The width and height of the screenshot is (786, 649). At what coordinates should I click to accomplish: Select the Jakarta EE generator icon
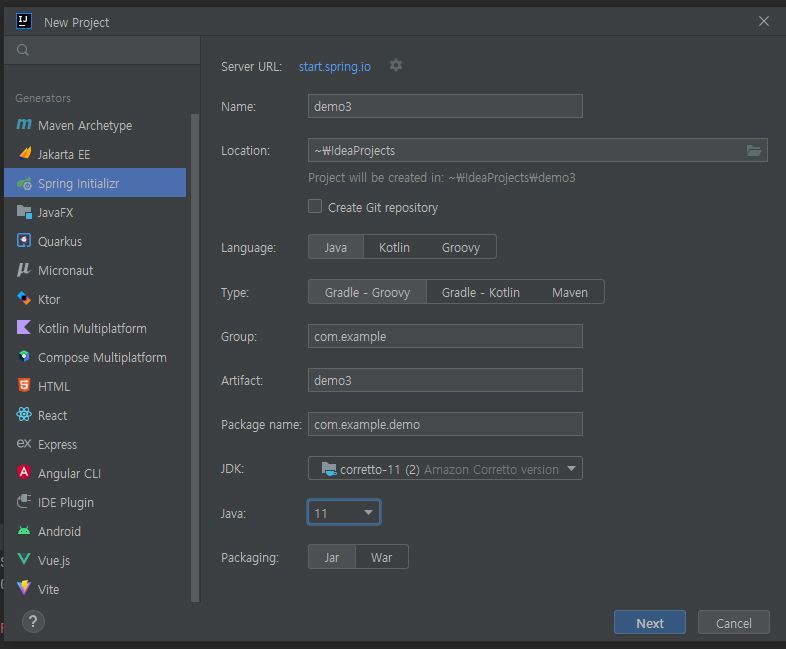pos(24,154)
